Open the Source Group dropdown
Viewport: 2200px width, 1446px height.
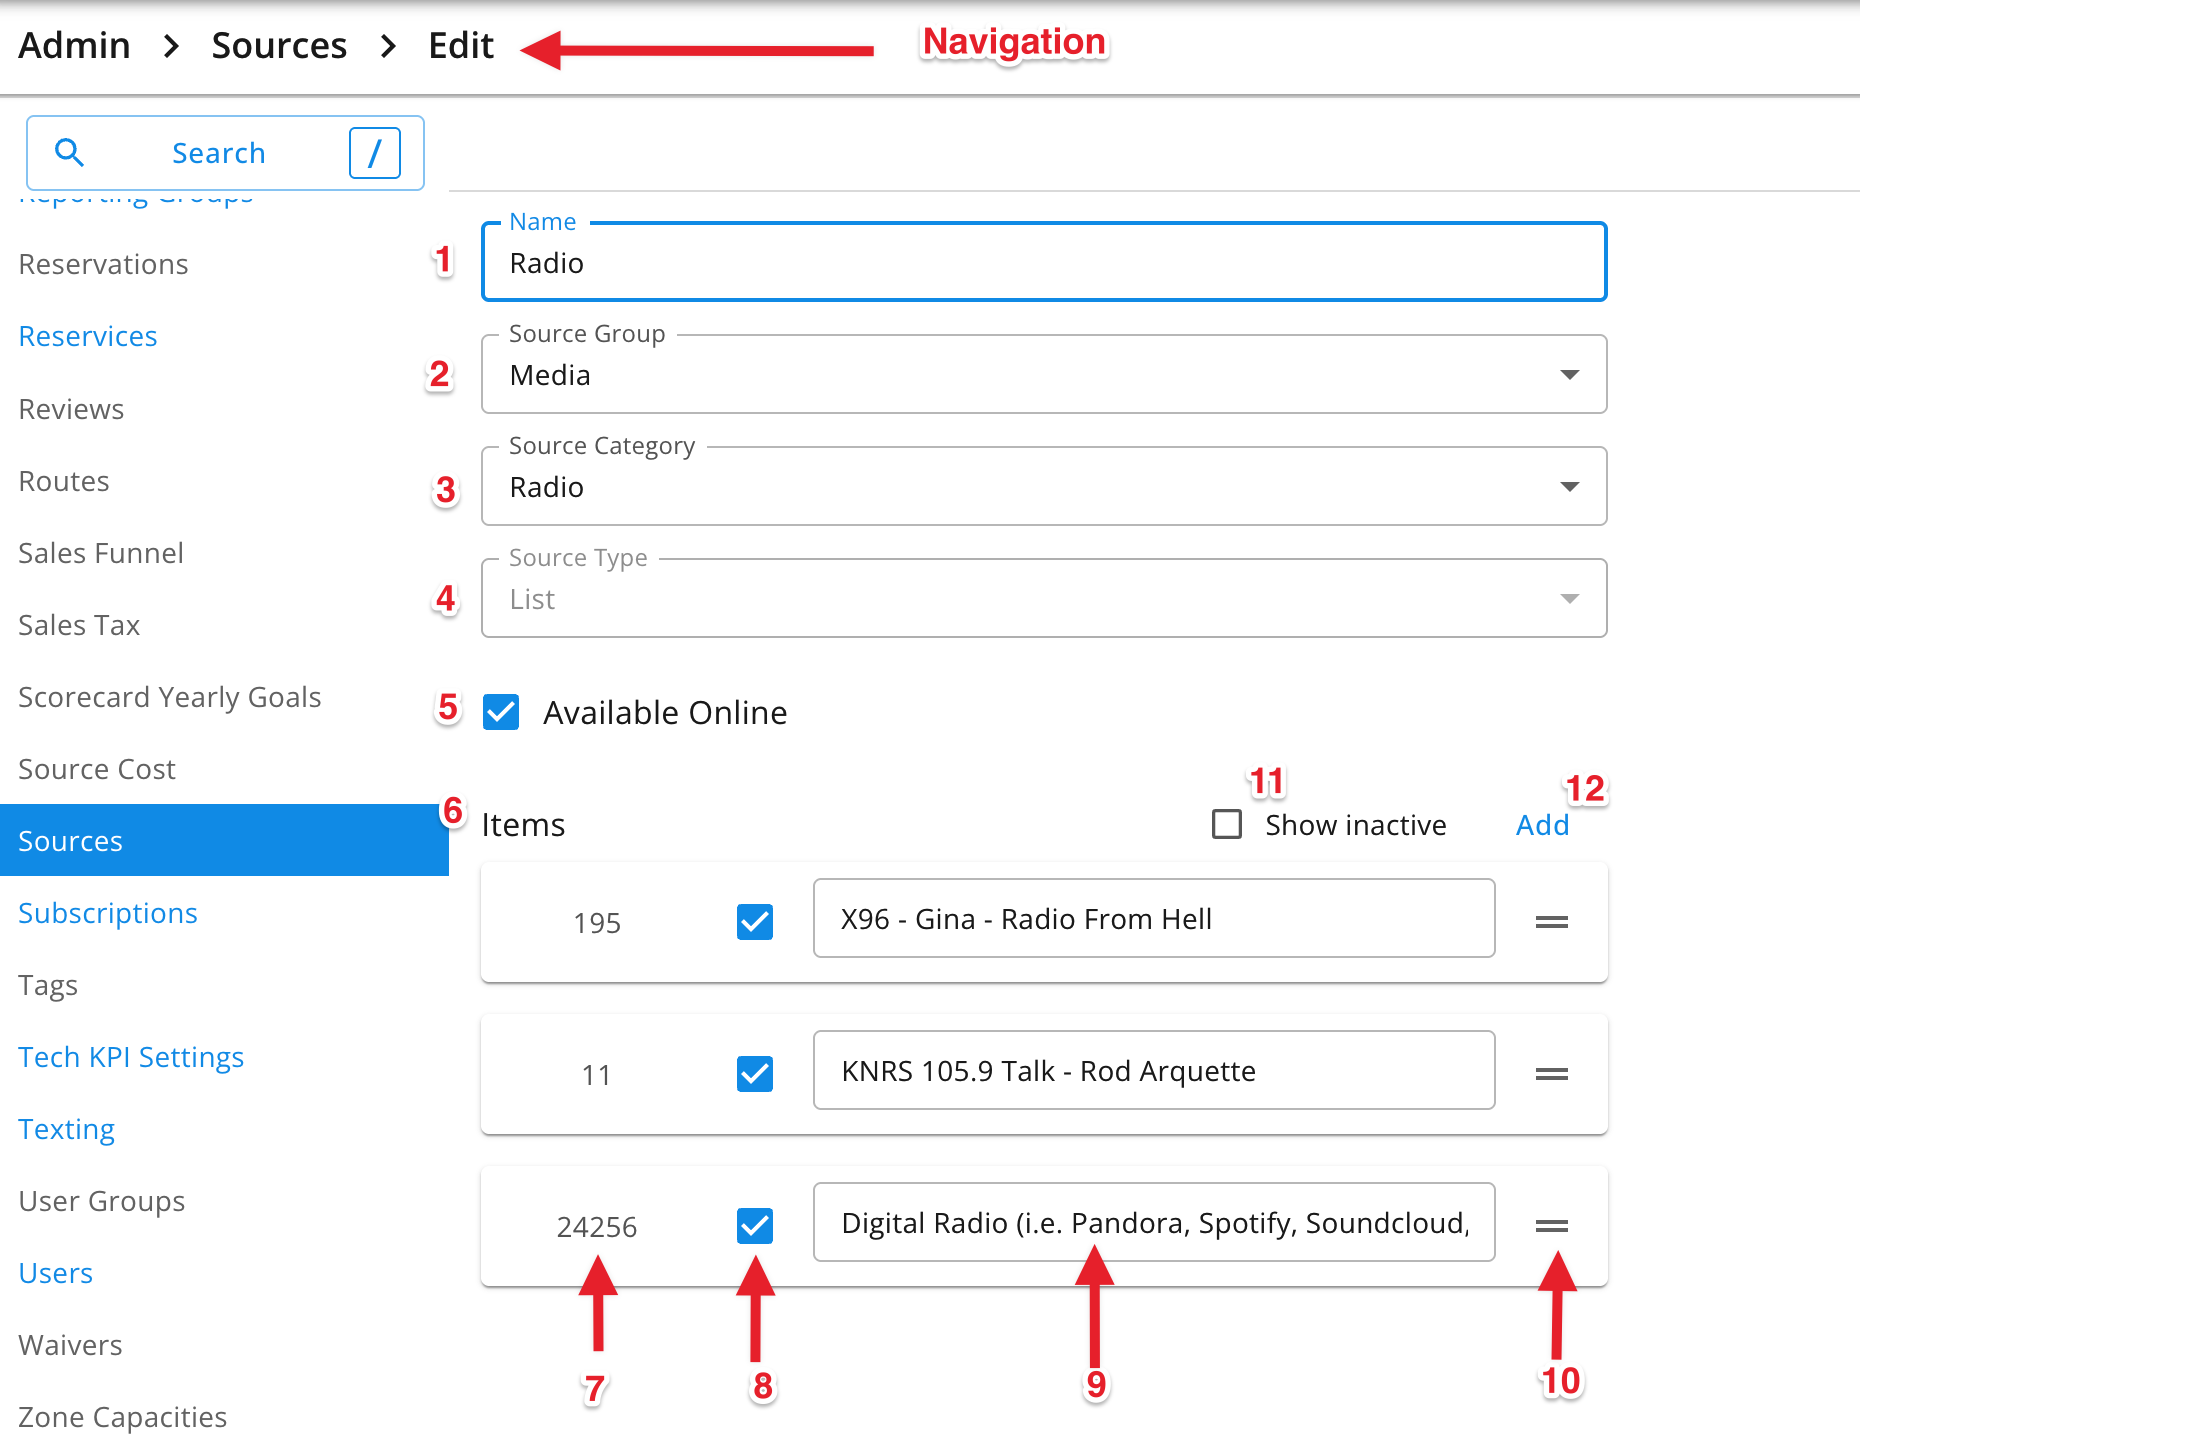(x=1044, y=374)
